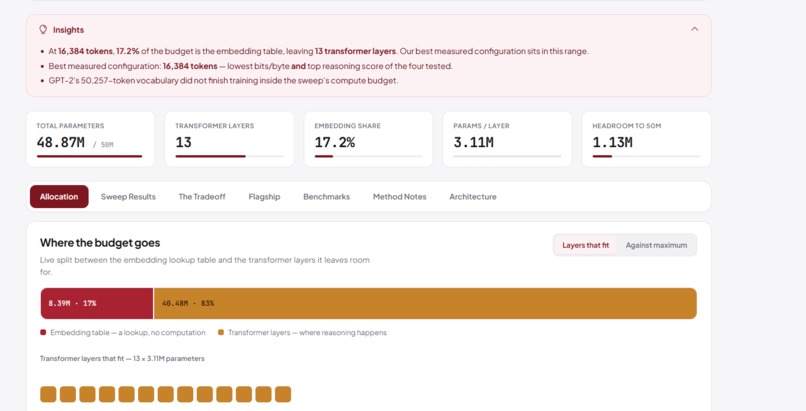This screenshot has height=411, width=806.
Task: Click the Transformer Layers card value 13
Action: (184, 142)
